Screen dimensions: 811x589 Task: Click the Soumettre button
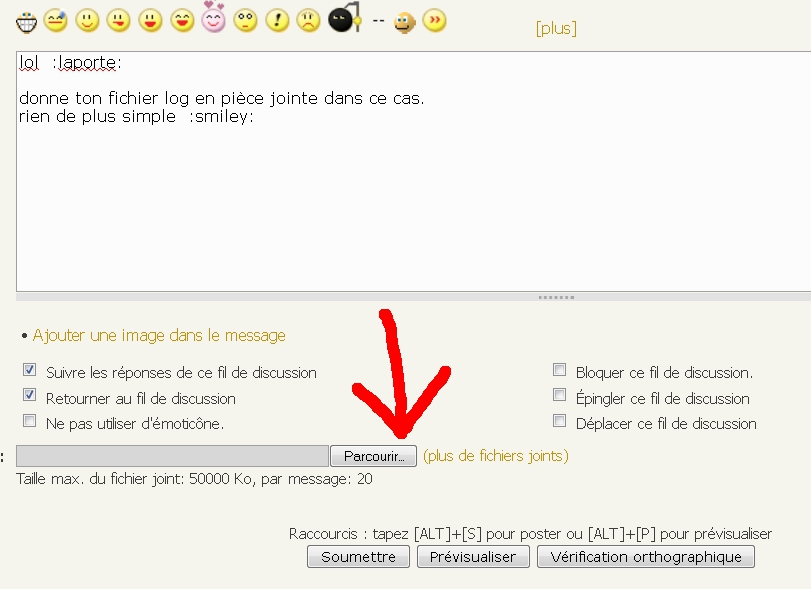(x=358, y=557)
